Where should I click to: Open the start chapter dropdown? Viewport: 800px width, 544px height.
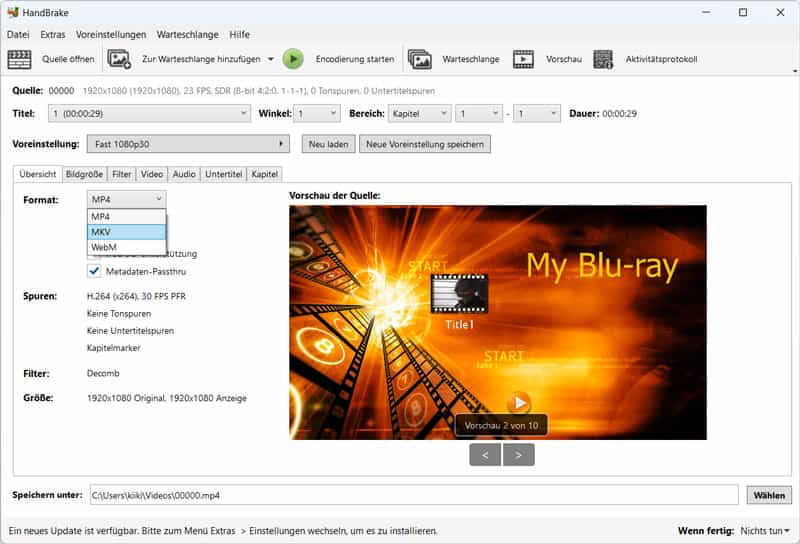pyautogui.click(x=479, y=113)
